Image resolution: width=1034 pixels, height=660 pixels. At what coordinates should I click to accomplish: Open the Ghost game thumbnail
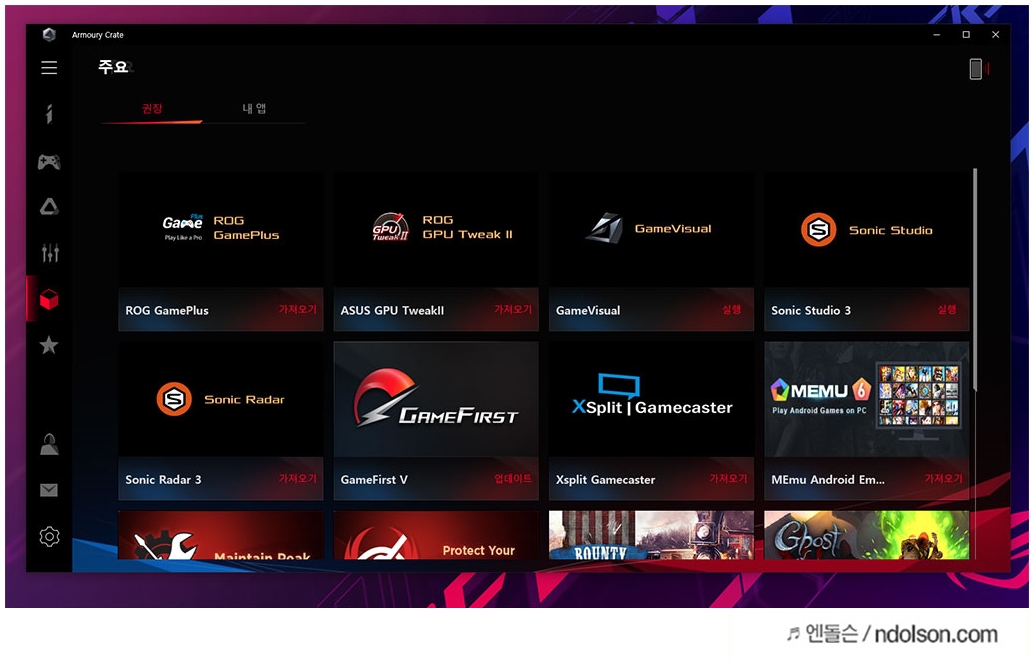coord(867,535)
